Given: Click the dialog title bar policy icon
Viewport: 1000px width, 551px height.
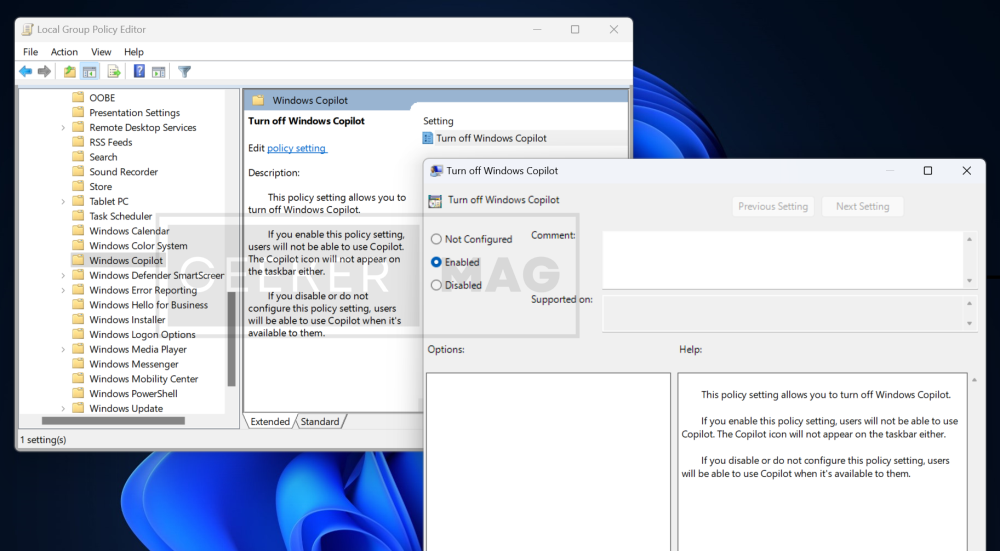Looking at the screenshot, I should click(436, 171).
